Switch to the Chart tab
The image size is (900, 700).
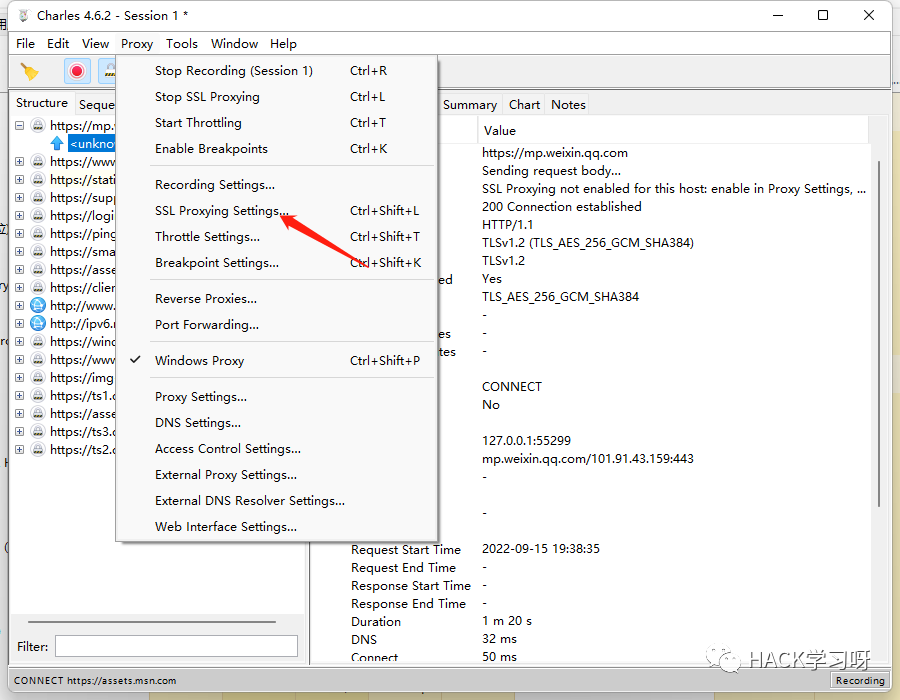click(x=524, y=105)
